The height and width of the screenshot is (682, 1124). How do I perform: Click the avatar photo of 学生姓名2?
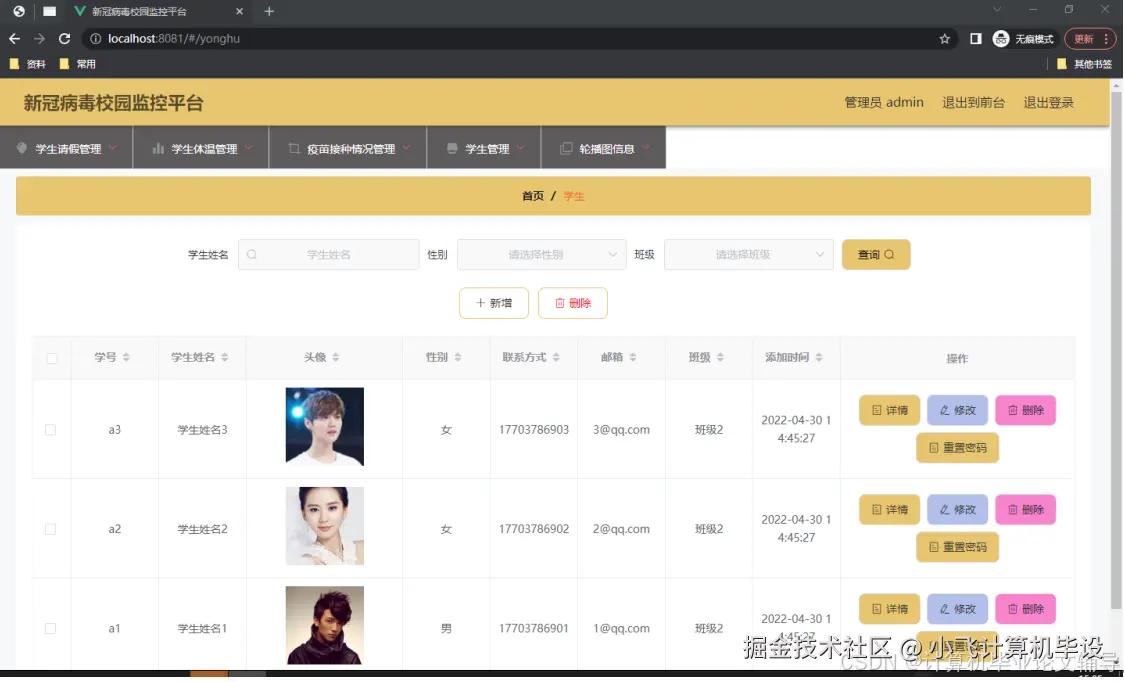[x=325, y=527]
